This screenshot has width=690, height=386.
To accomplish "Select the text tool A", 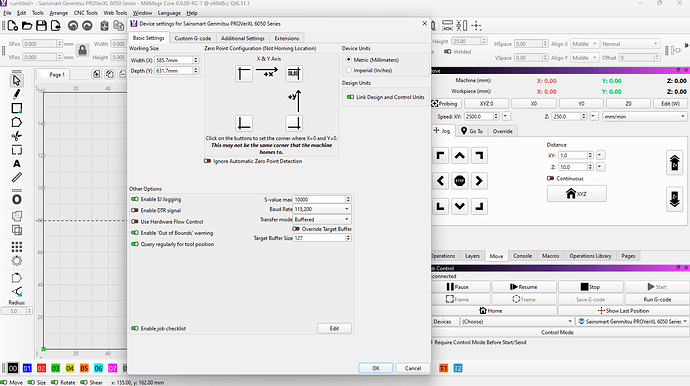I will [x=17, y=164].
